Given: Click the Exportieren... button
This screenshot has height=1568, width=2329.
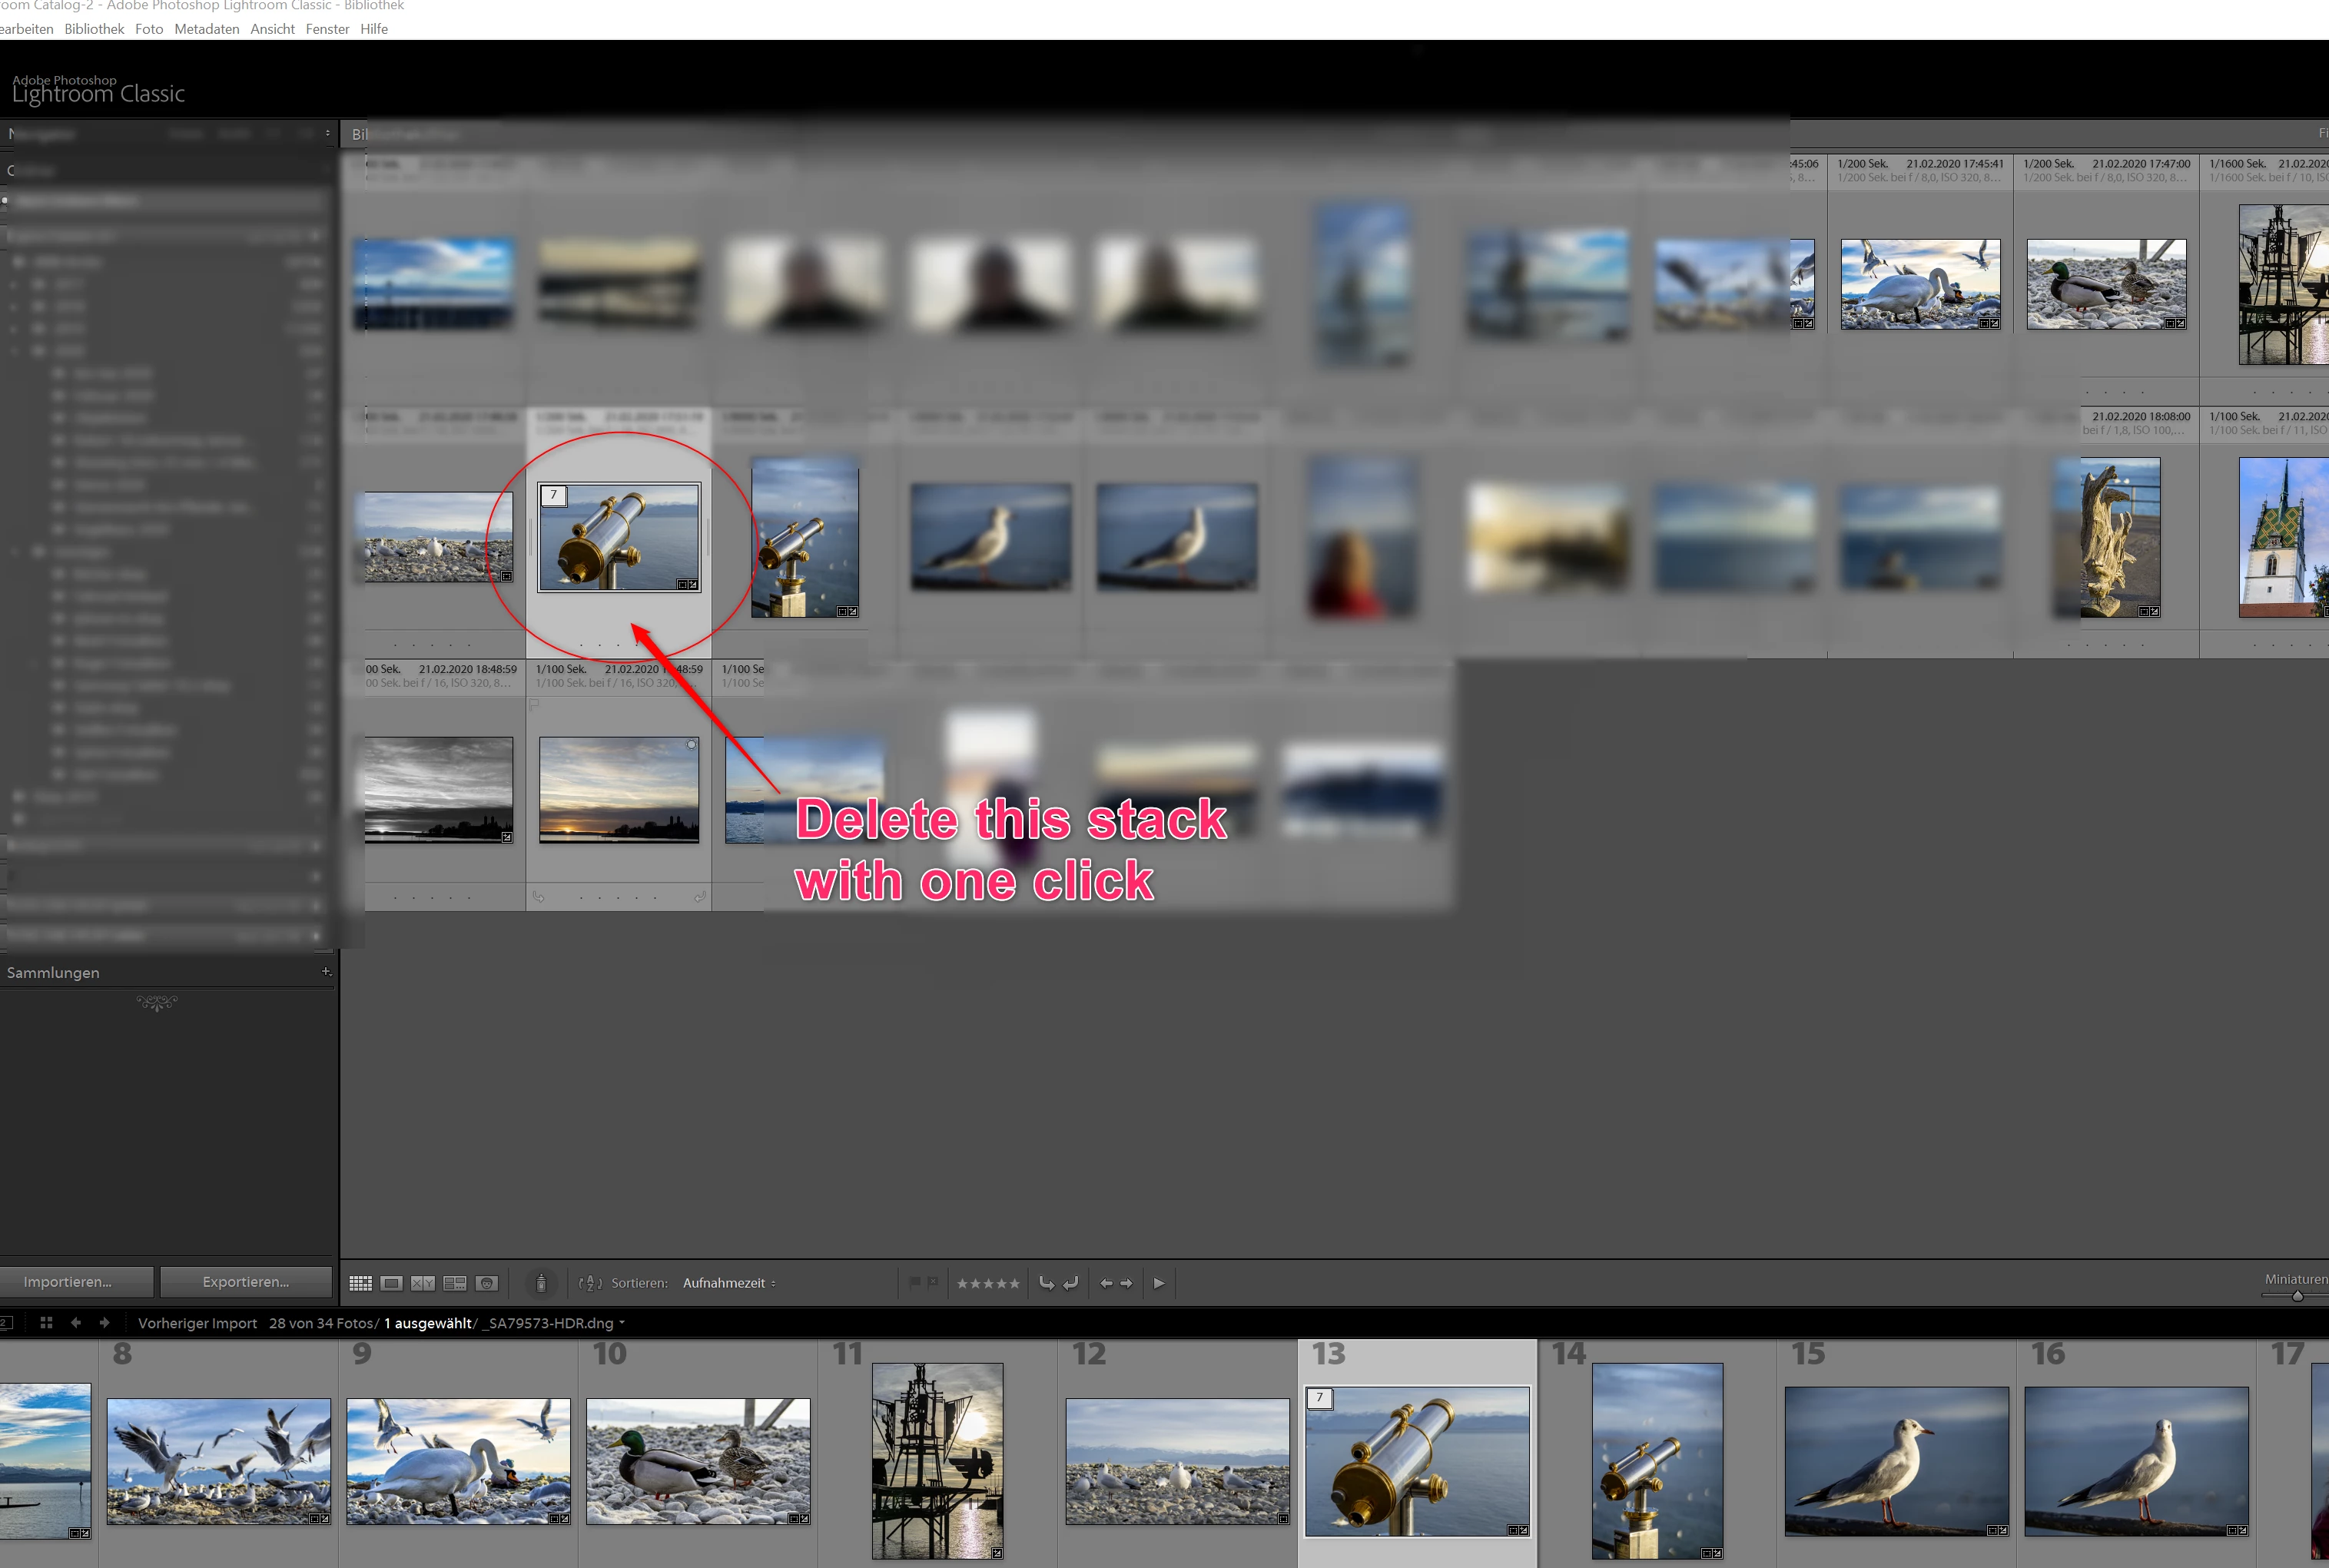Looking at the screenshot, I should tap(246, 1282).
